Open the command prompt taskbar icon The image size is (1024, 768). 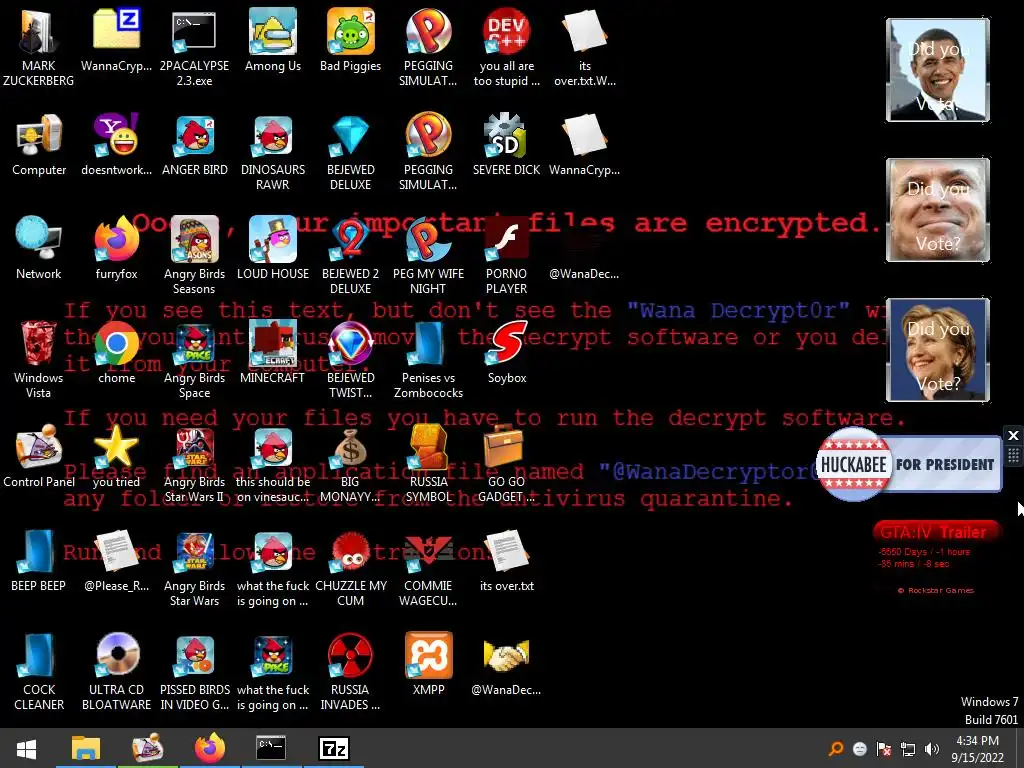pyautogui.click(x=271, y=748)
